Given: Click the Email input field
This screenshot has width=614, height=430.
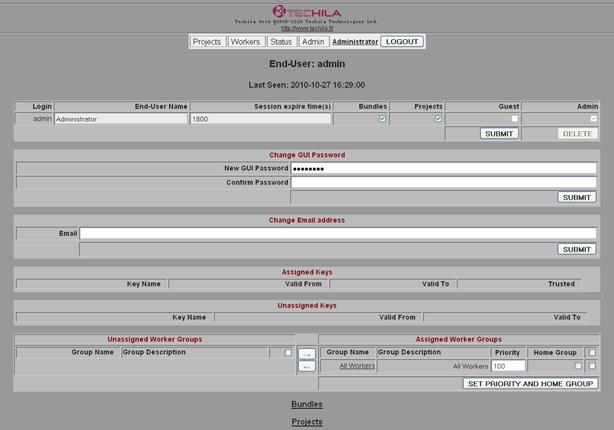Looking at the screenshot, I should 338,233.
